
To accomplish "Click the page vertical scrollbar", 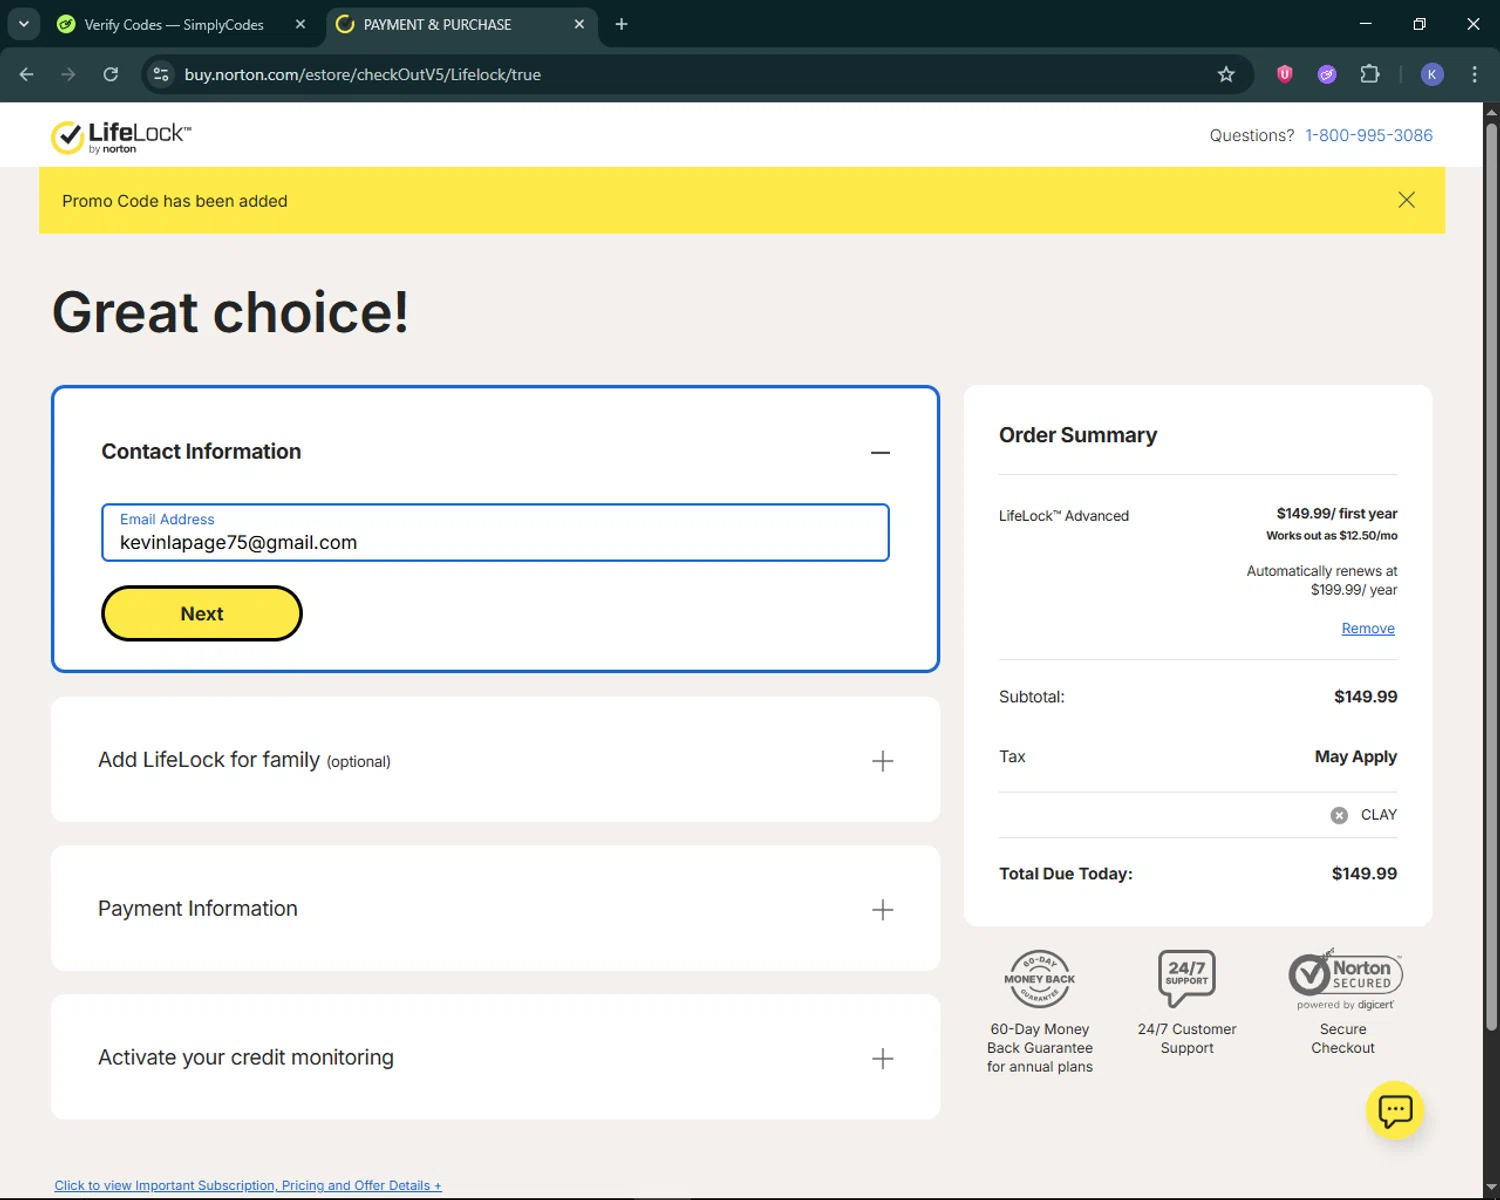I will tap(1491, 577).
